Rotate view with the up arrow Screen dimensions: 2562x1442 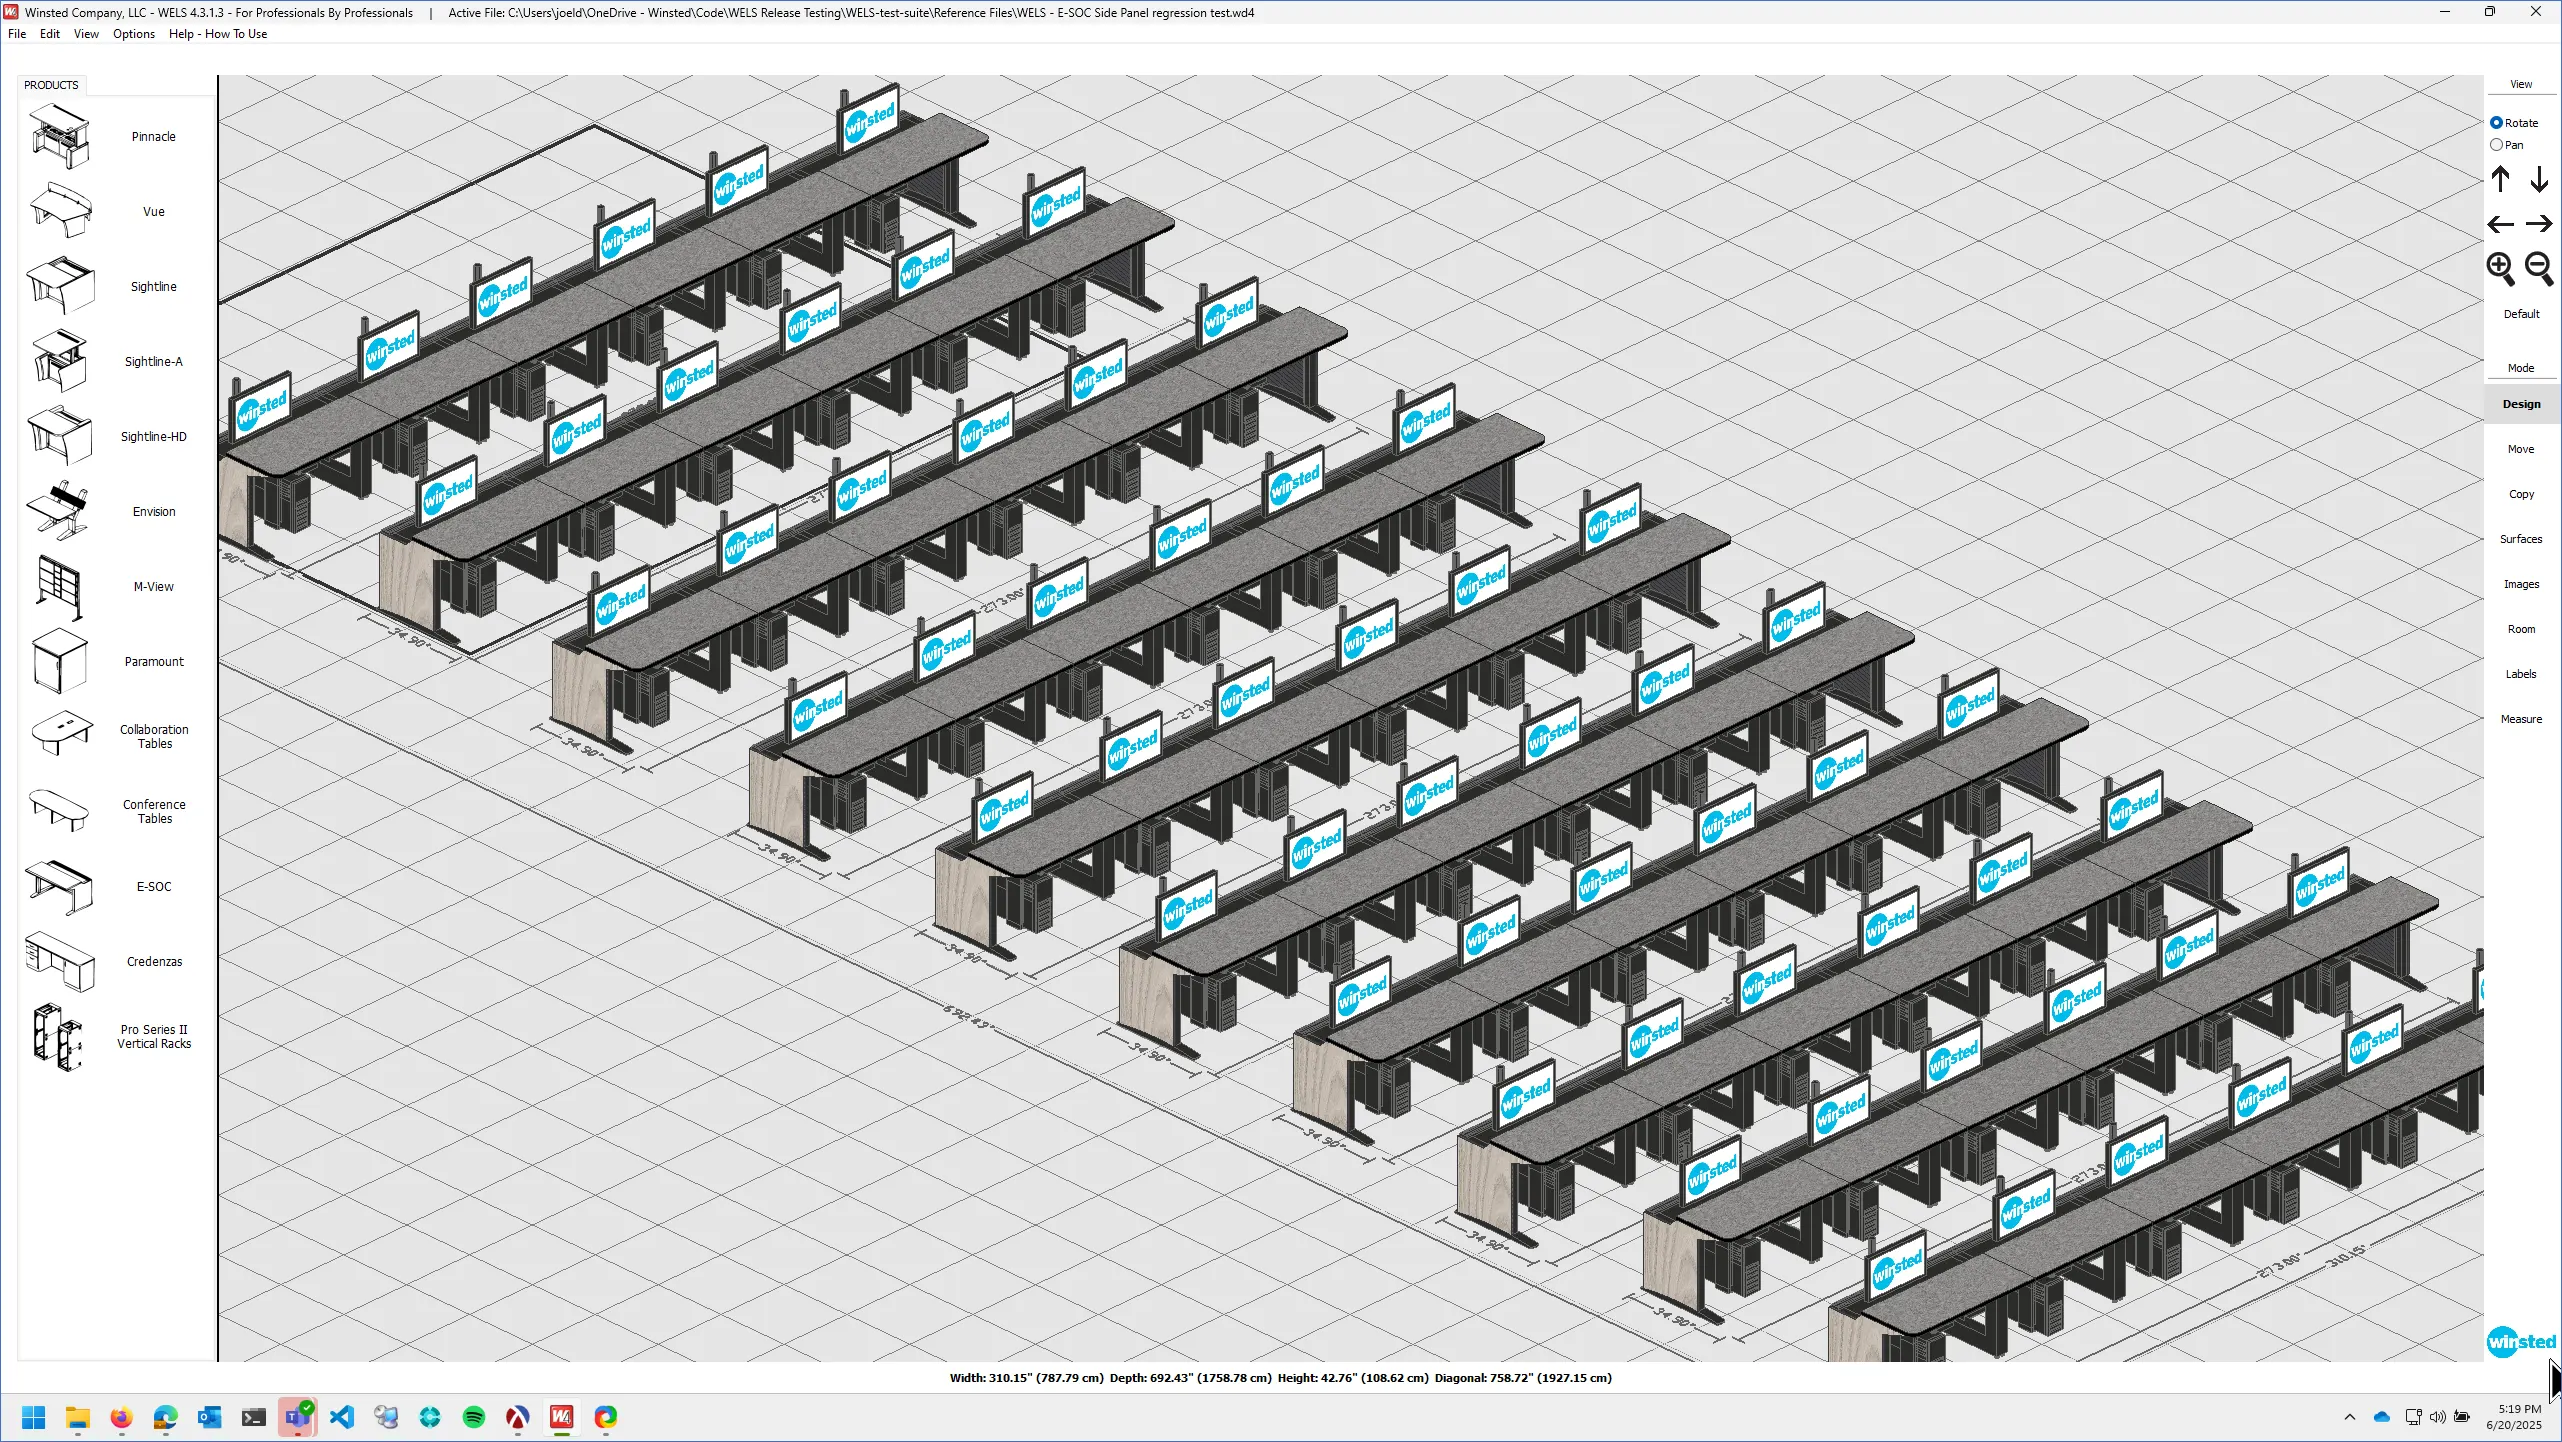coord(2500,180)
